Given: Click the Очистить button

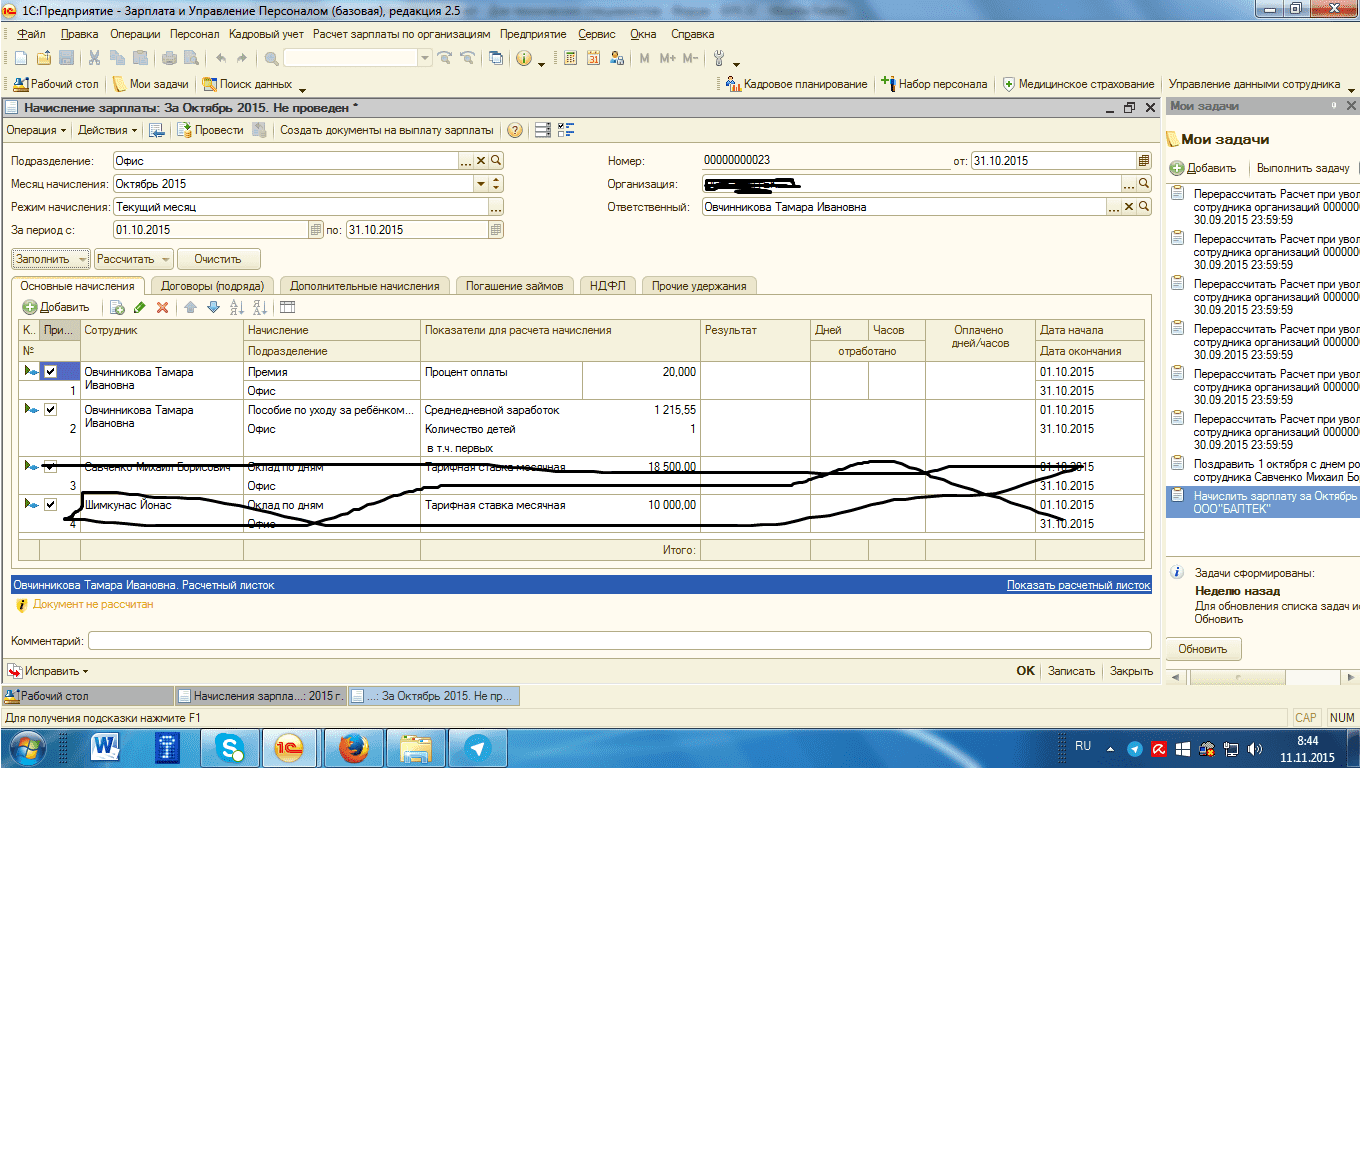Looking at the screenshot, I should point(218,259).
